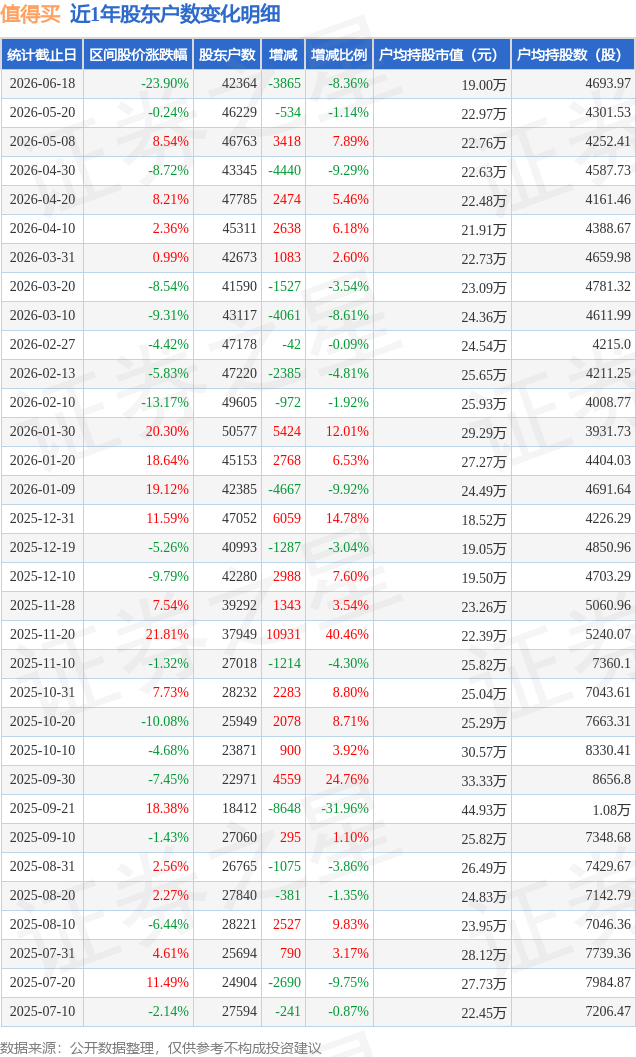
Task: Click the 1.08万 average shares cell
Action: click(x=612, y=810)
